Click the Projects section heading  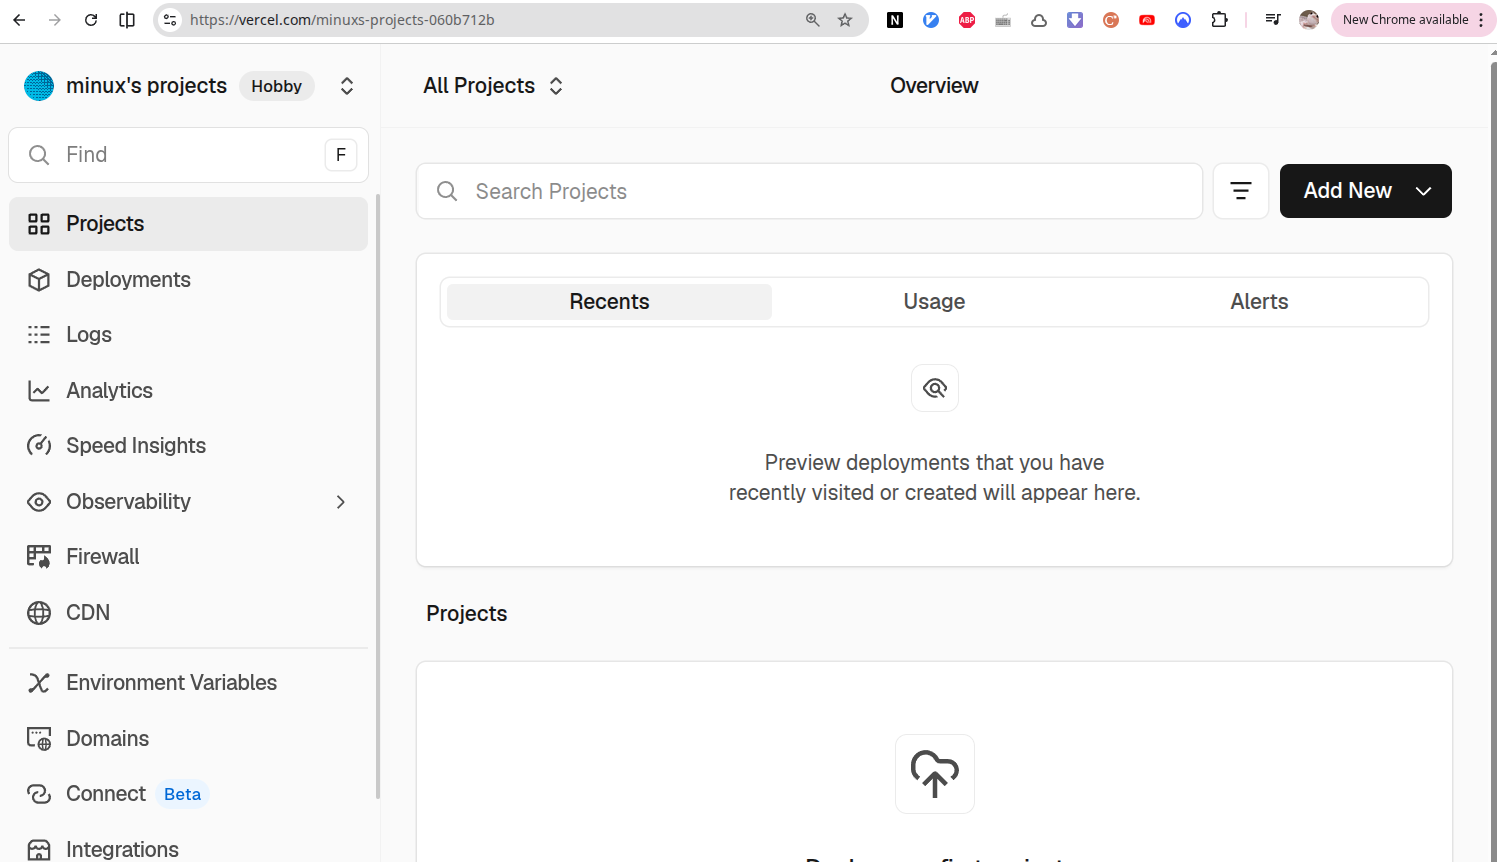[x=467, y=614]
